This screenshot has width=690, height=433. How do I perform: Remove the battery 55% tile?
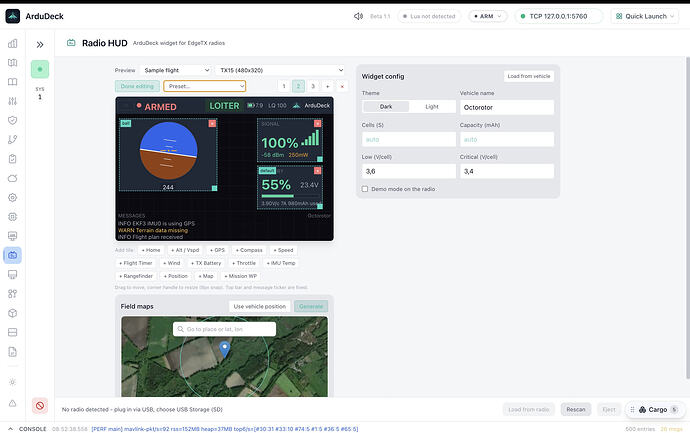[x=317, y=170]
